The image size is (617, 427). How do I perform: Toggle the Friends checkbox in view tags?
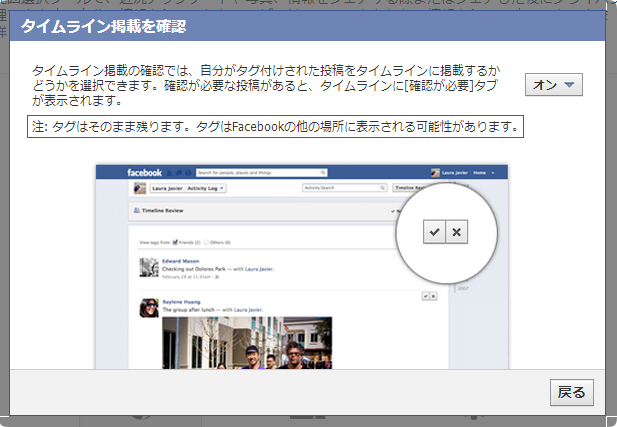pos(176,242)
